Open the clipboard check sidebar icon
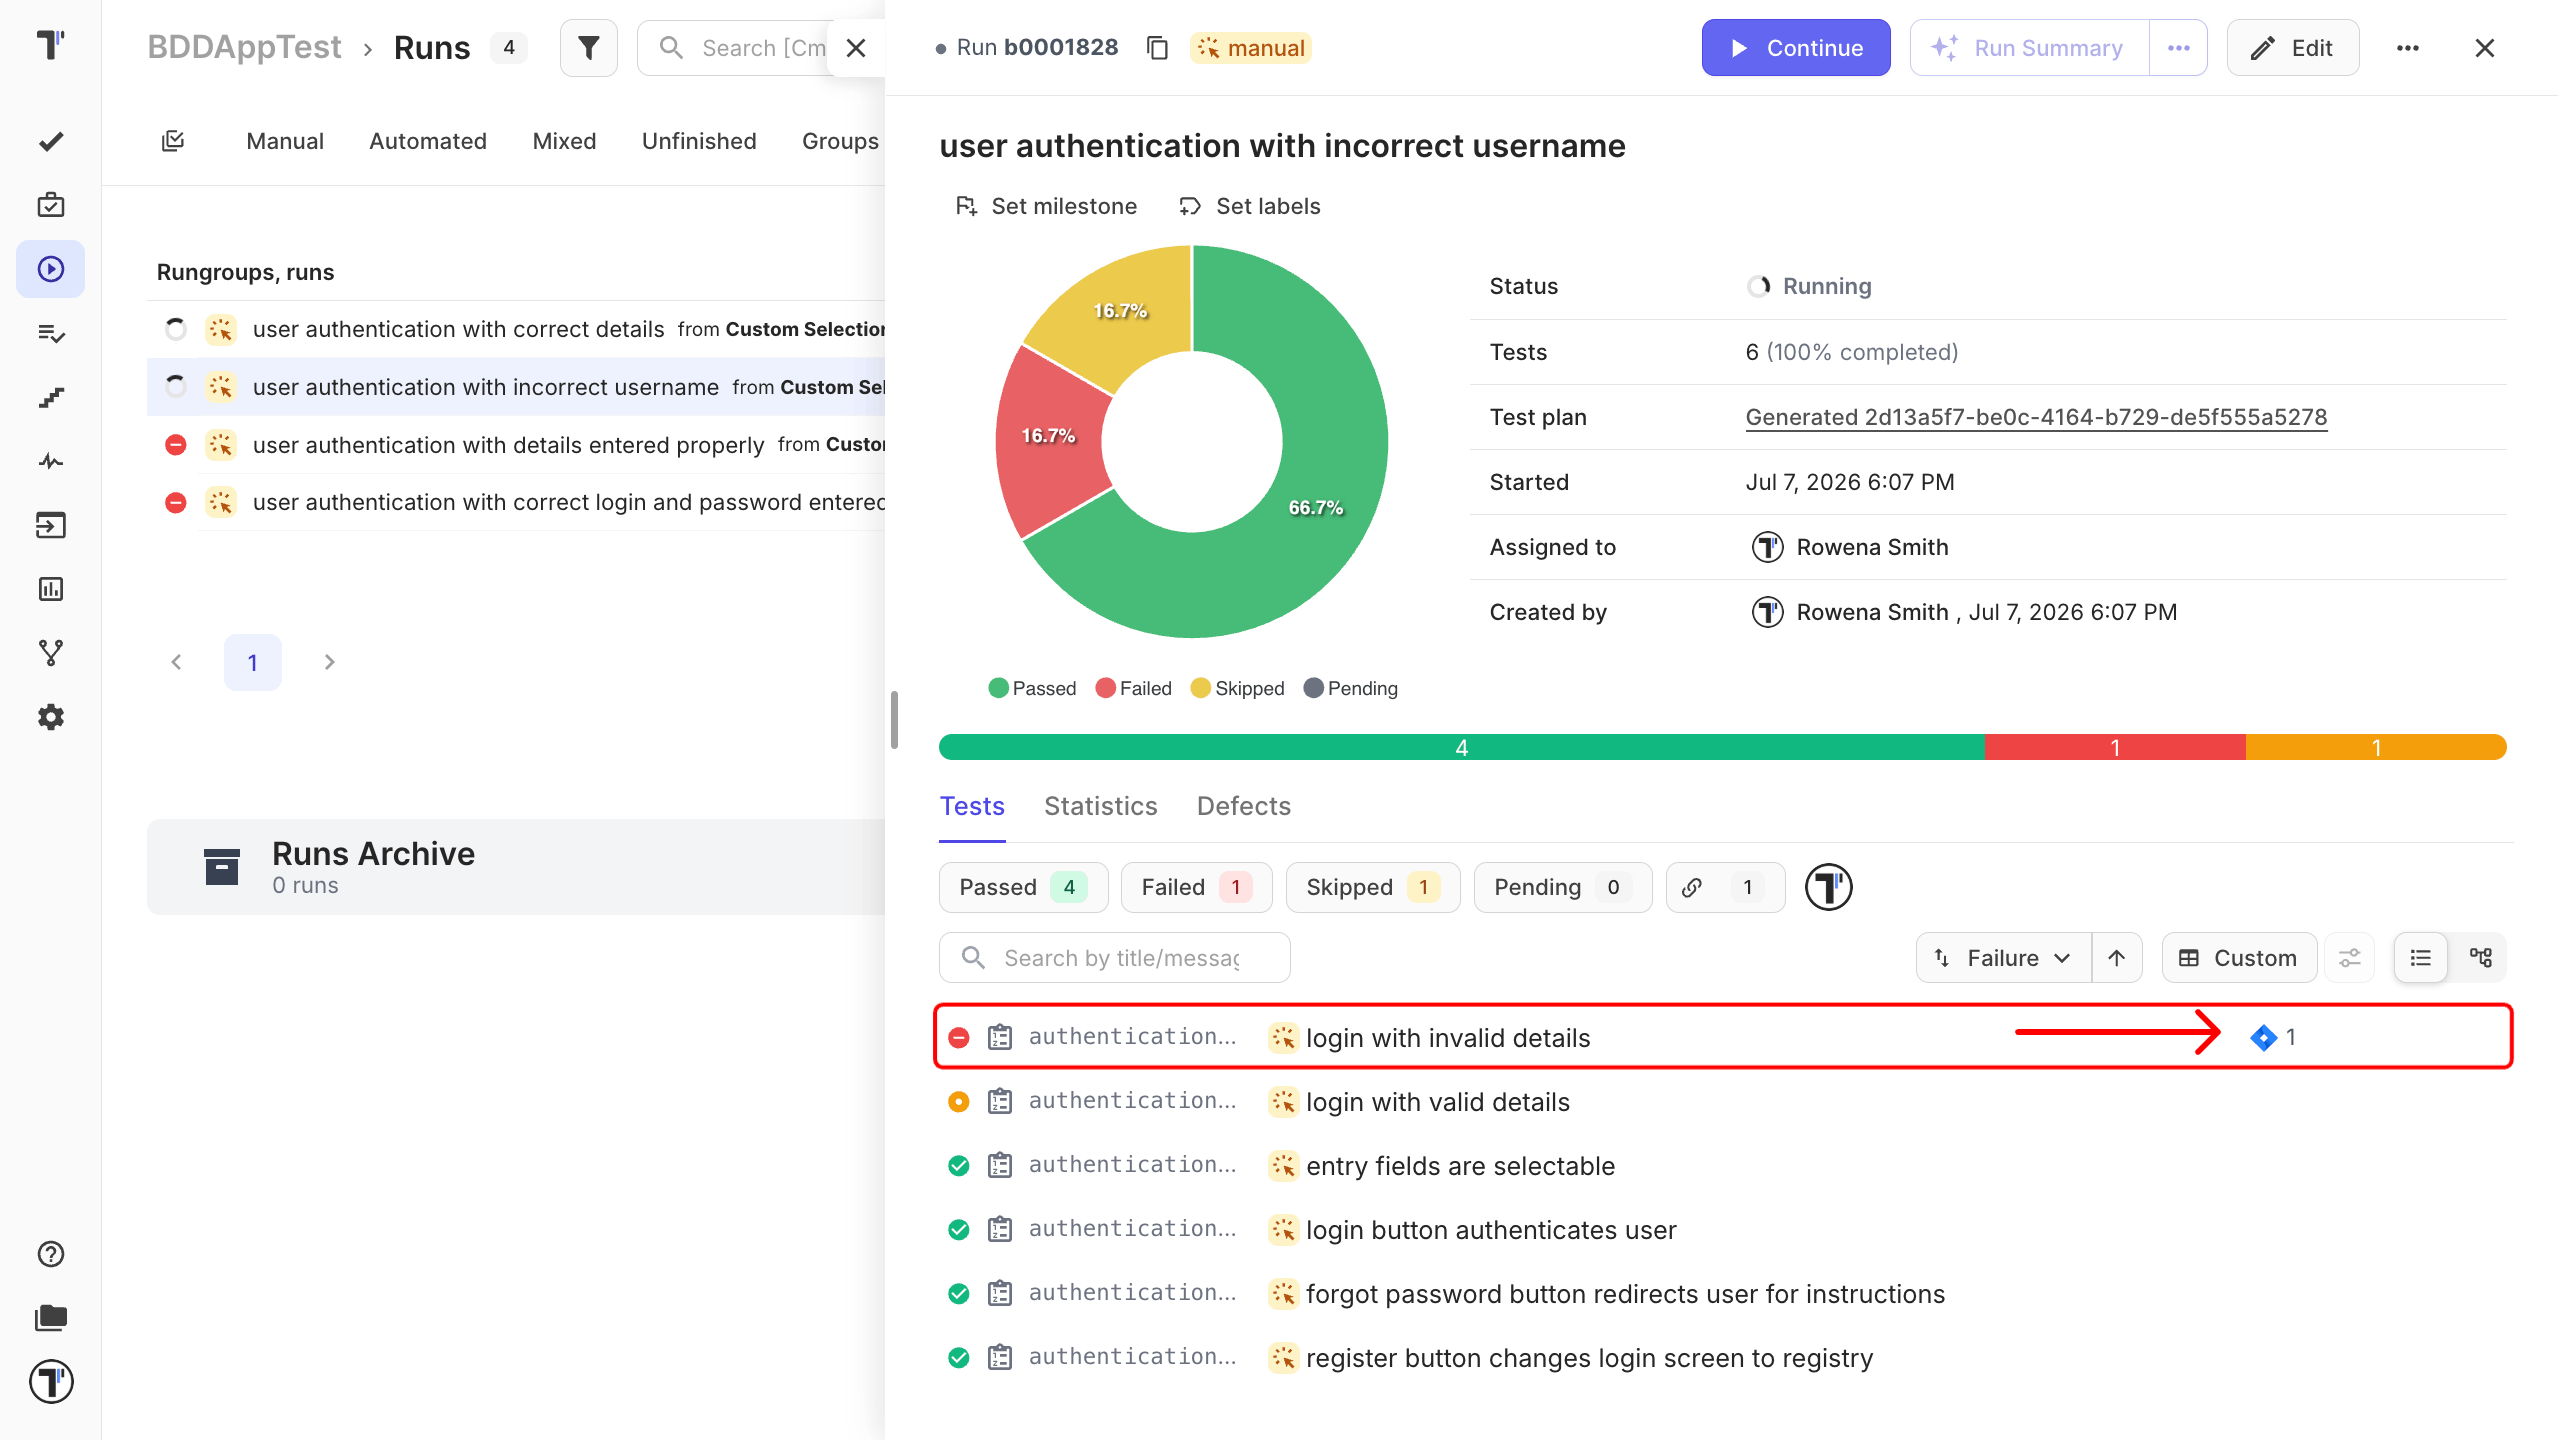Viewport: 2560px width, 1440px height. pos(51,205)
